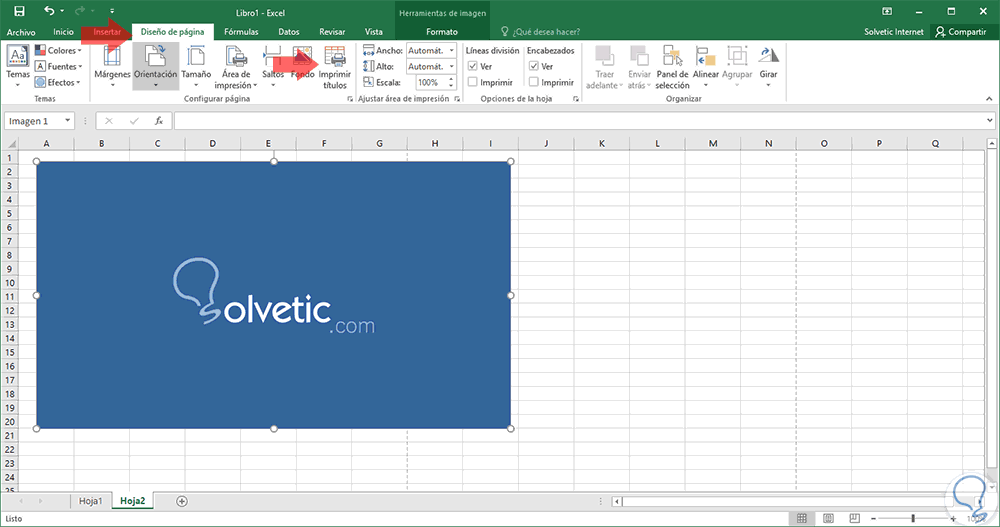Switch to Normal view in status bar
Image resolution: width=1000 pixels, height=527 pixels.
pyautogui.click(x=802, y=518)
